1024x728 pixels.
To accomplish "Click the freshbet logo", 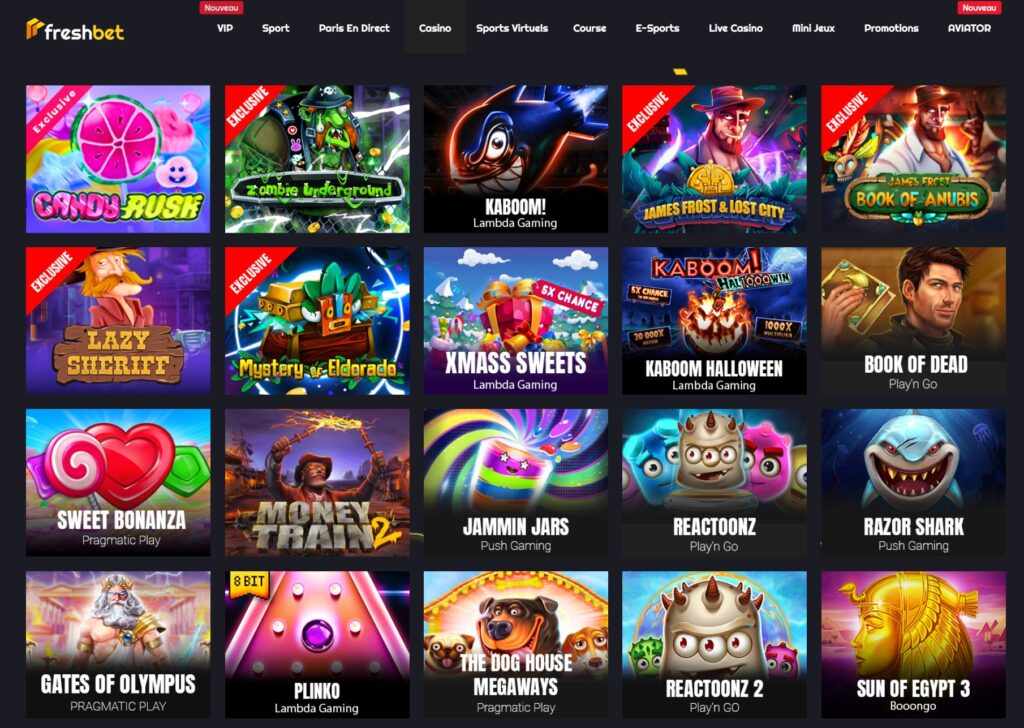I will pos(75,29).
